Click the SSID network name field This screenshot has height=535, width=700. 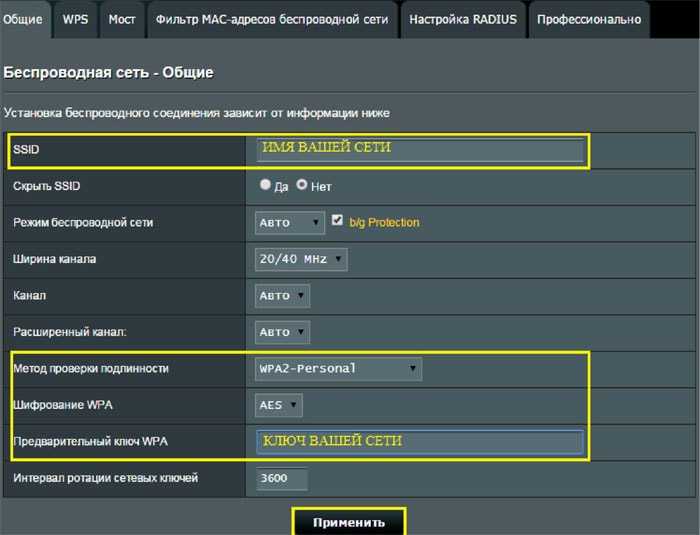(x=420, y=150)
